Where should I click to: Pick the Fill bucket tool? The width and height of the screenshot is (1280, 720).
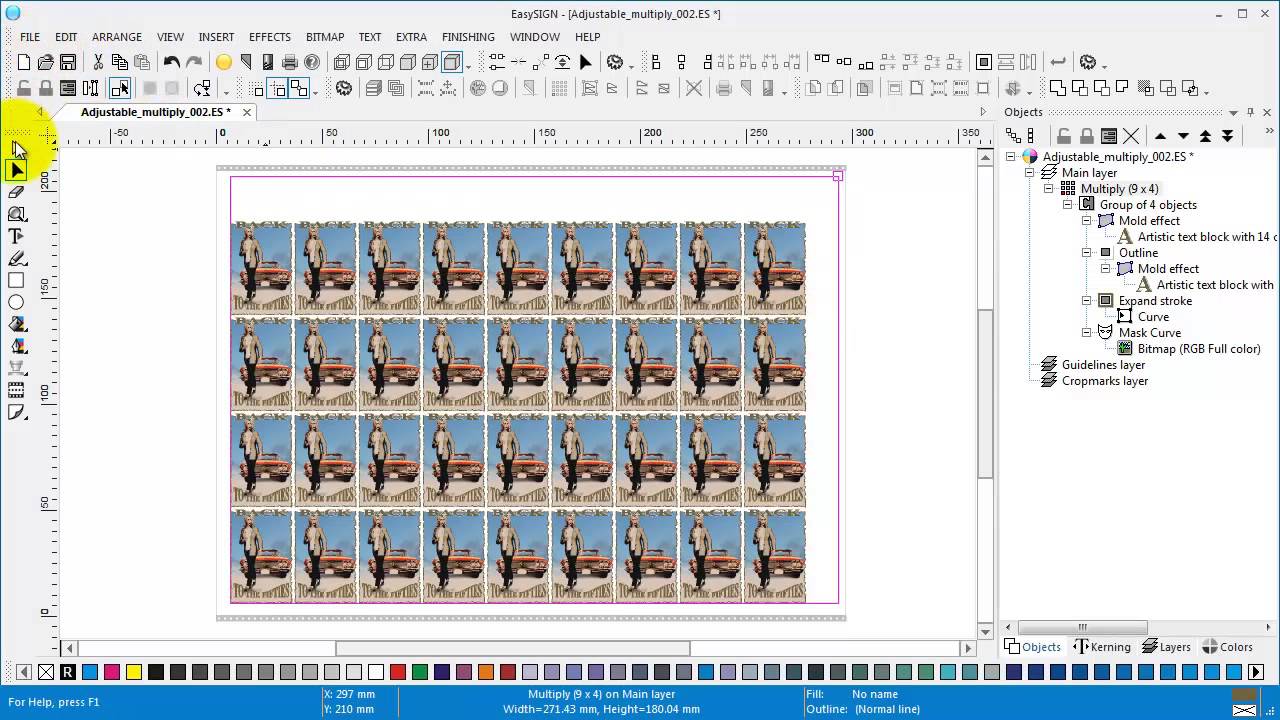(16, 324)
